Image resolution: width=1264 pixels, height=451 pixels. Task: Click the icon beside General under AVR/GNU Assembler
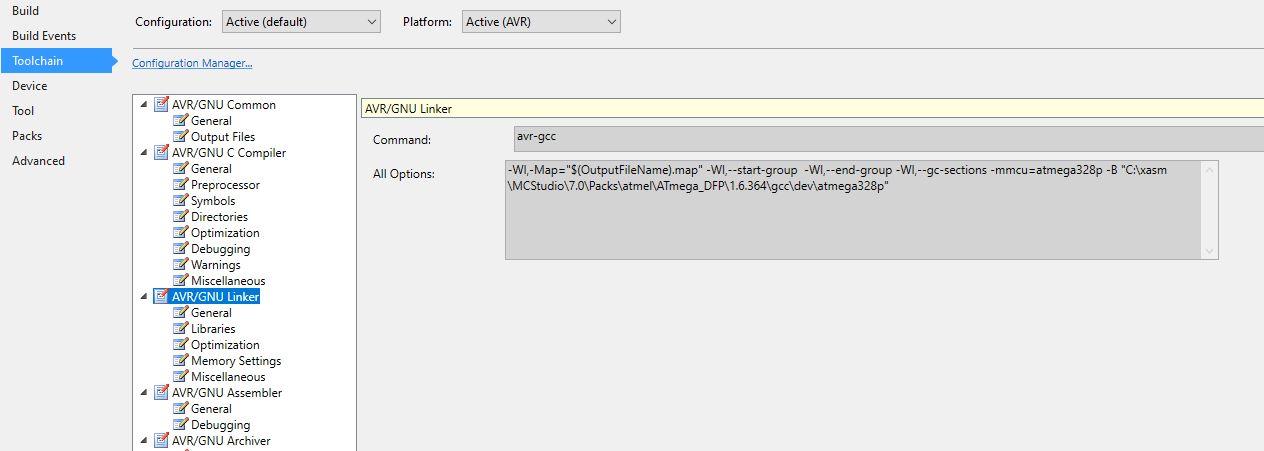pyautogui.click(x=181, y=409)
